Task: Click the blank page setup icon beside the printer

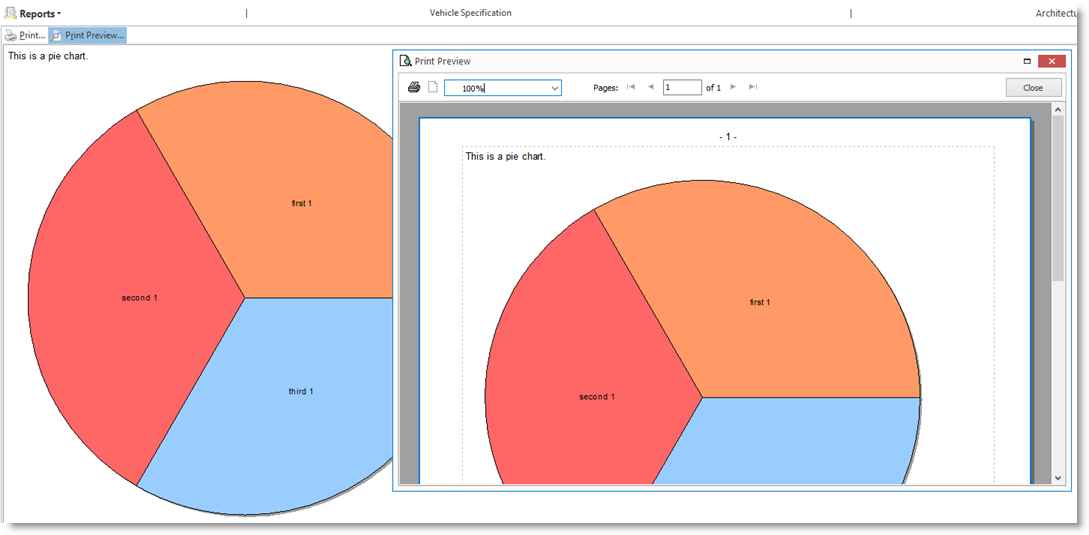Action: (x=433, y=88)
